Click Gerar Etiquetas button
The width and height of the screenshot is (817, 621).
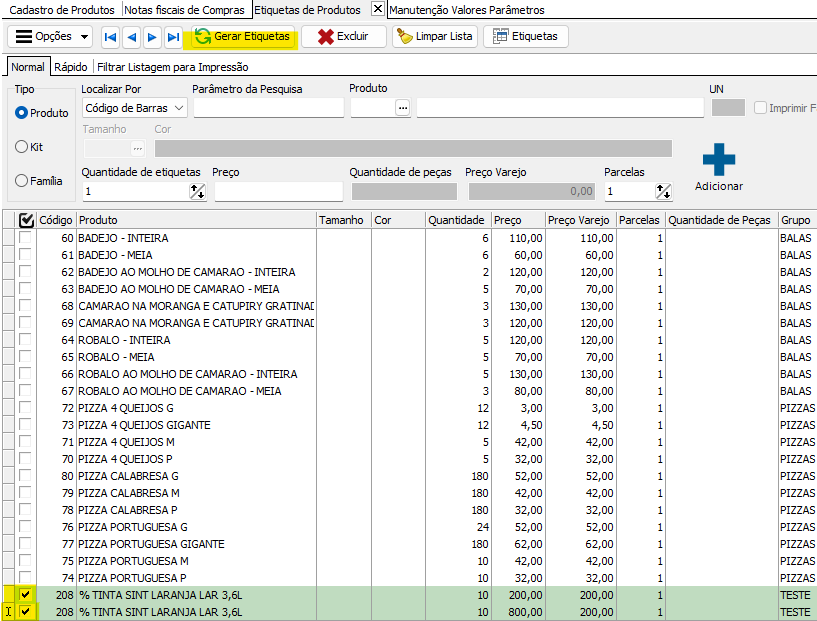click(x=243, y=37)
